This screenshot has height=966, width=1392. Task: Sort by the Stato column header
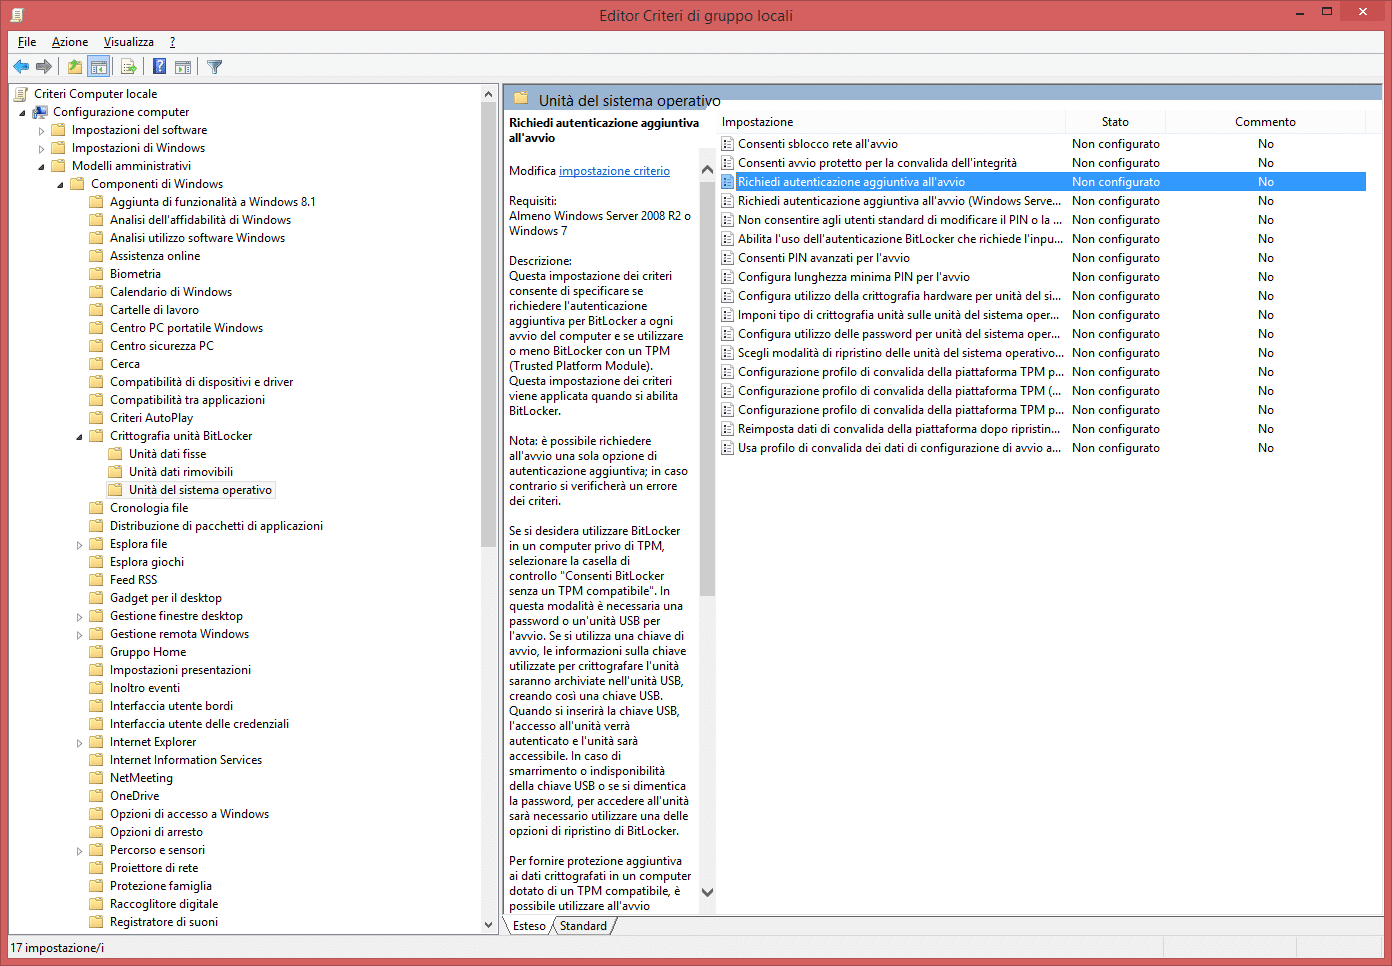pos(1115,122)
